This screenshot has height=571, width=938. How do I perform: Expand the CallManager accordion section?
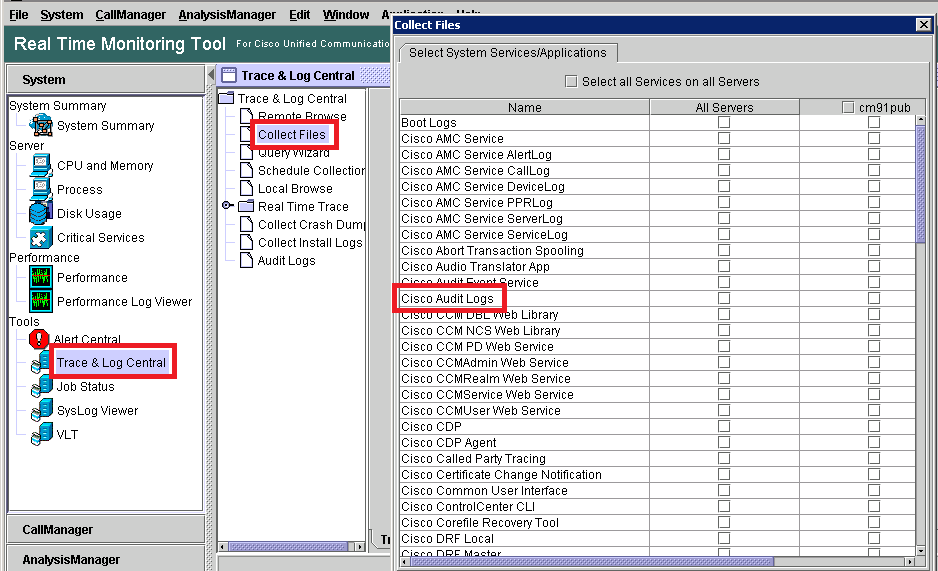(x=105, y=530)
